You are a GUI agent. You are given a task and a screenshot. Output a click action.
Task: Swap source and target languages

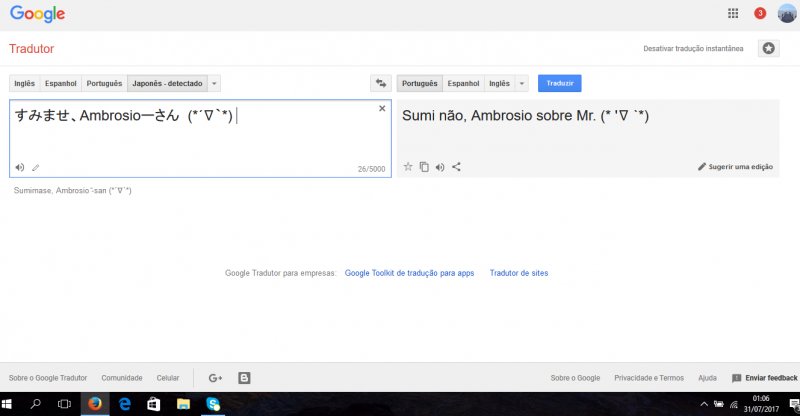pos(381,83)
